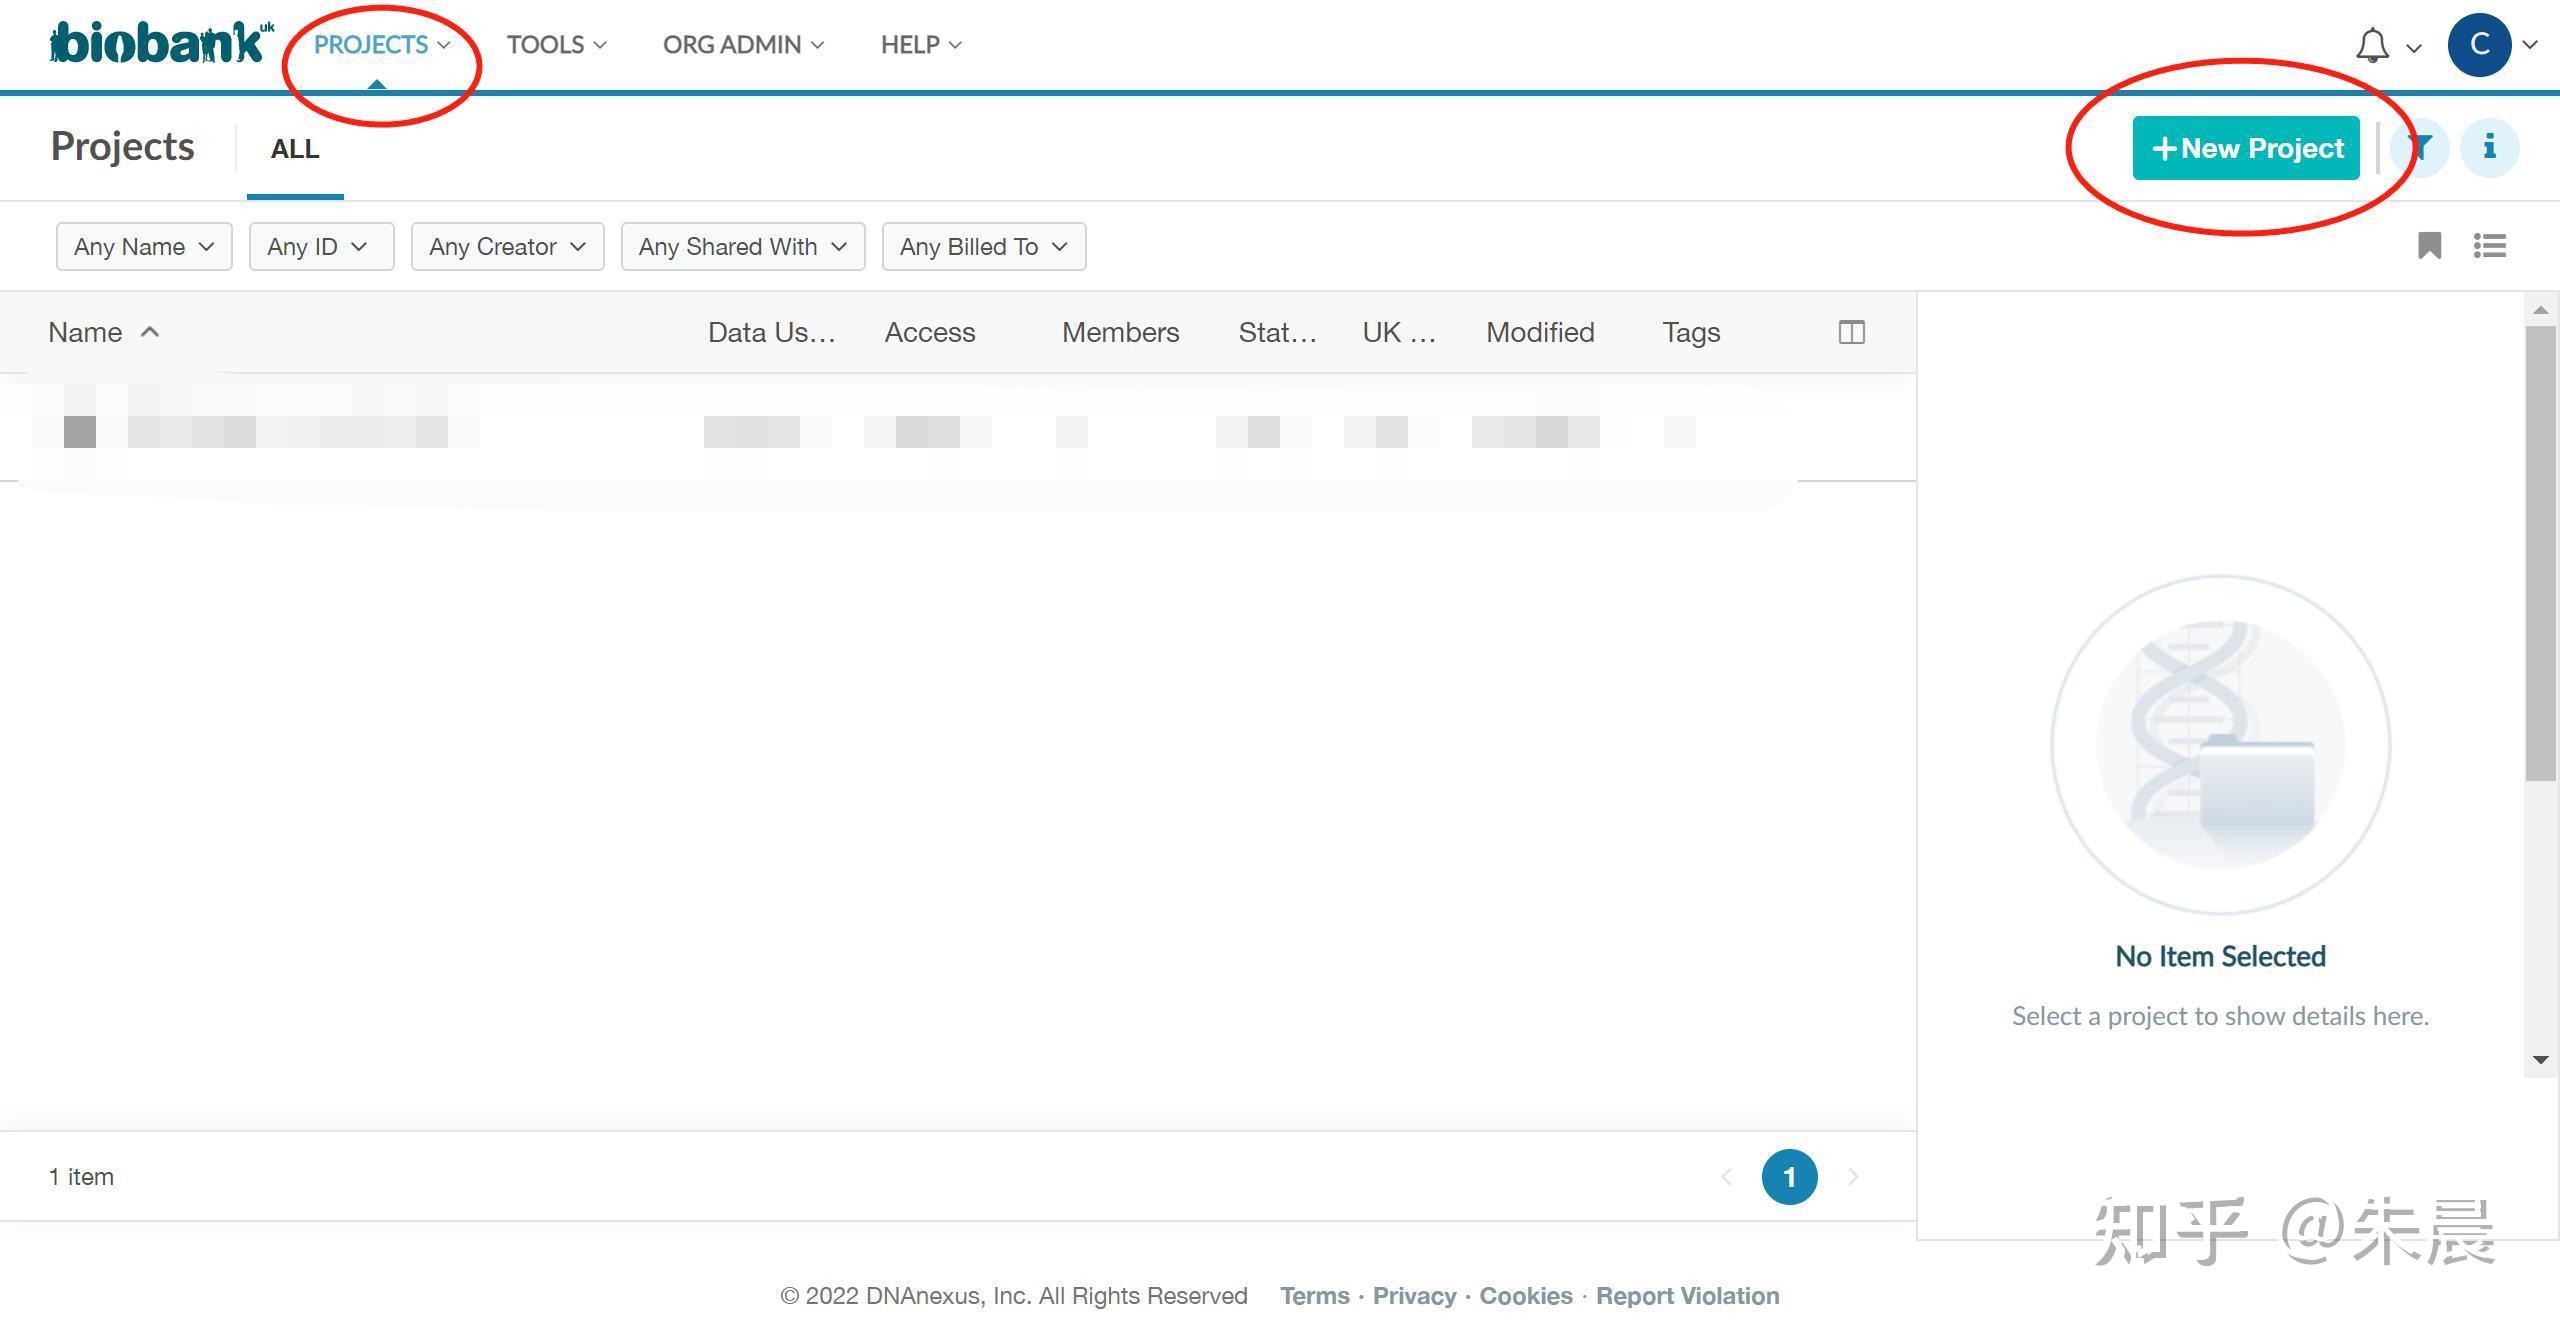Open the Any Creator filter dropdown
Image resolution: width=2560 pixels, height=1334 pixels.
click(507, 247)
